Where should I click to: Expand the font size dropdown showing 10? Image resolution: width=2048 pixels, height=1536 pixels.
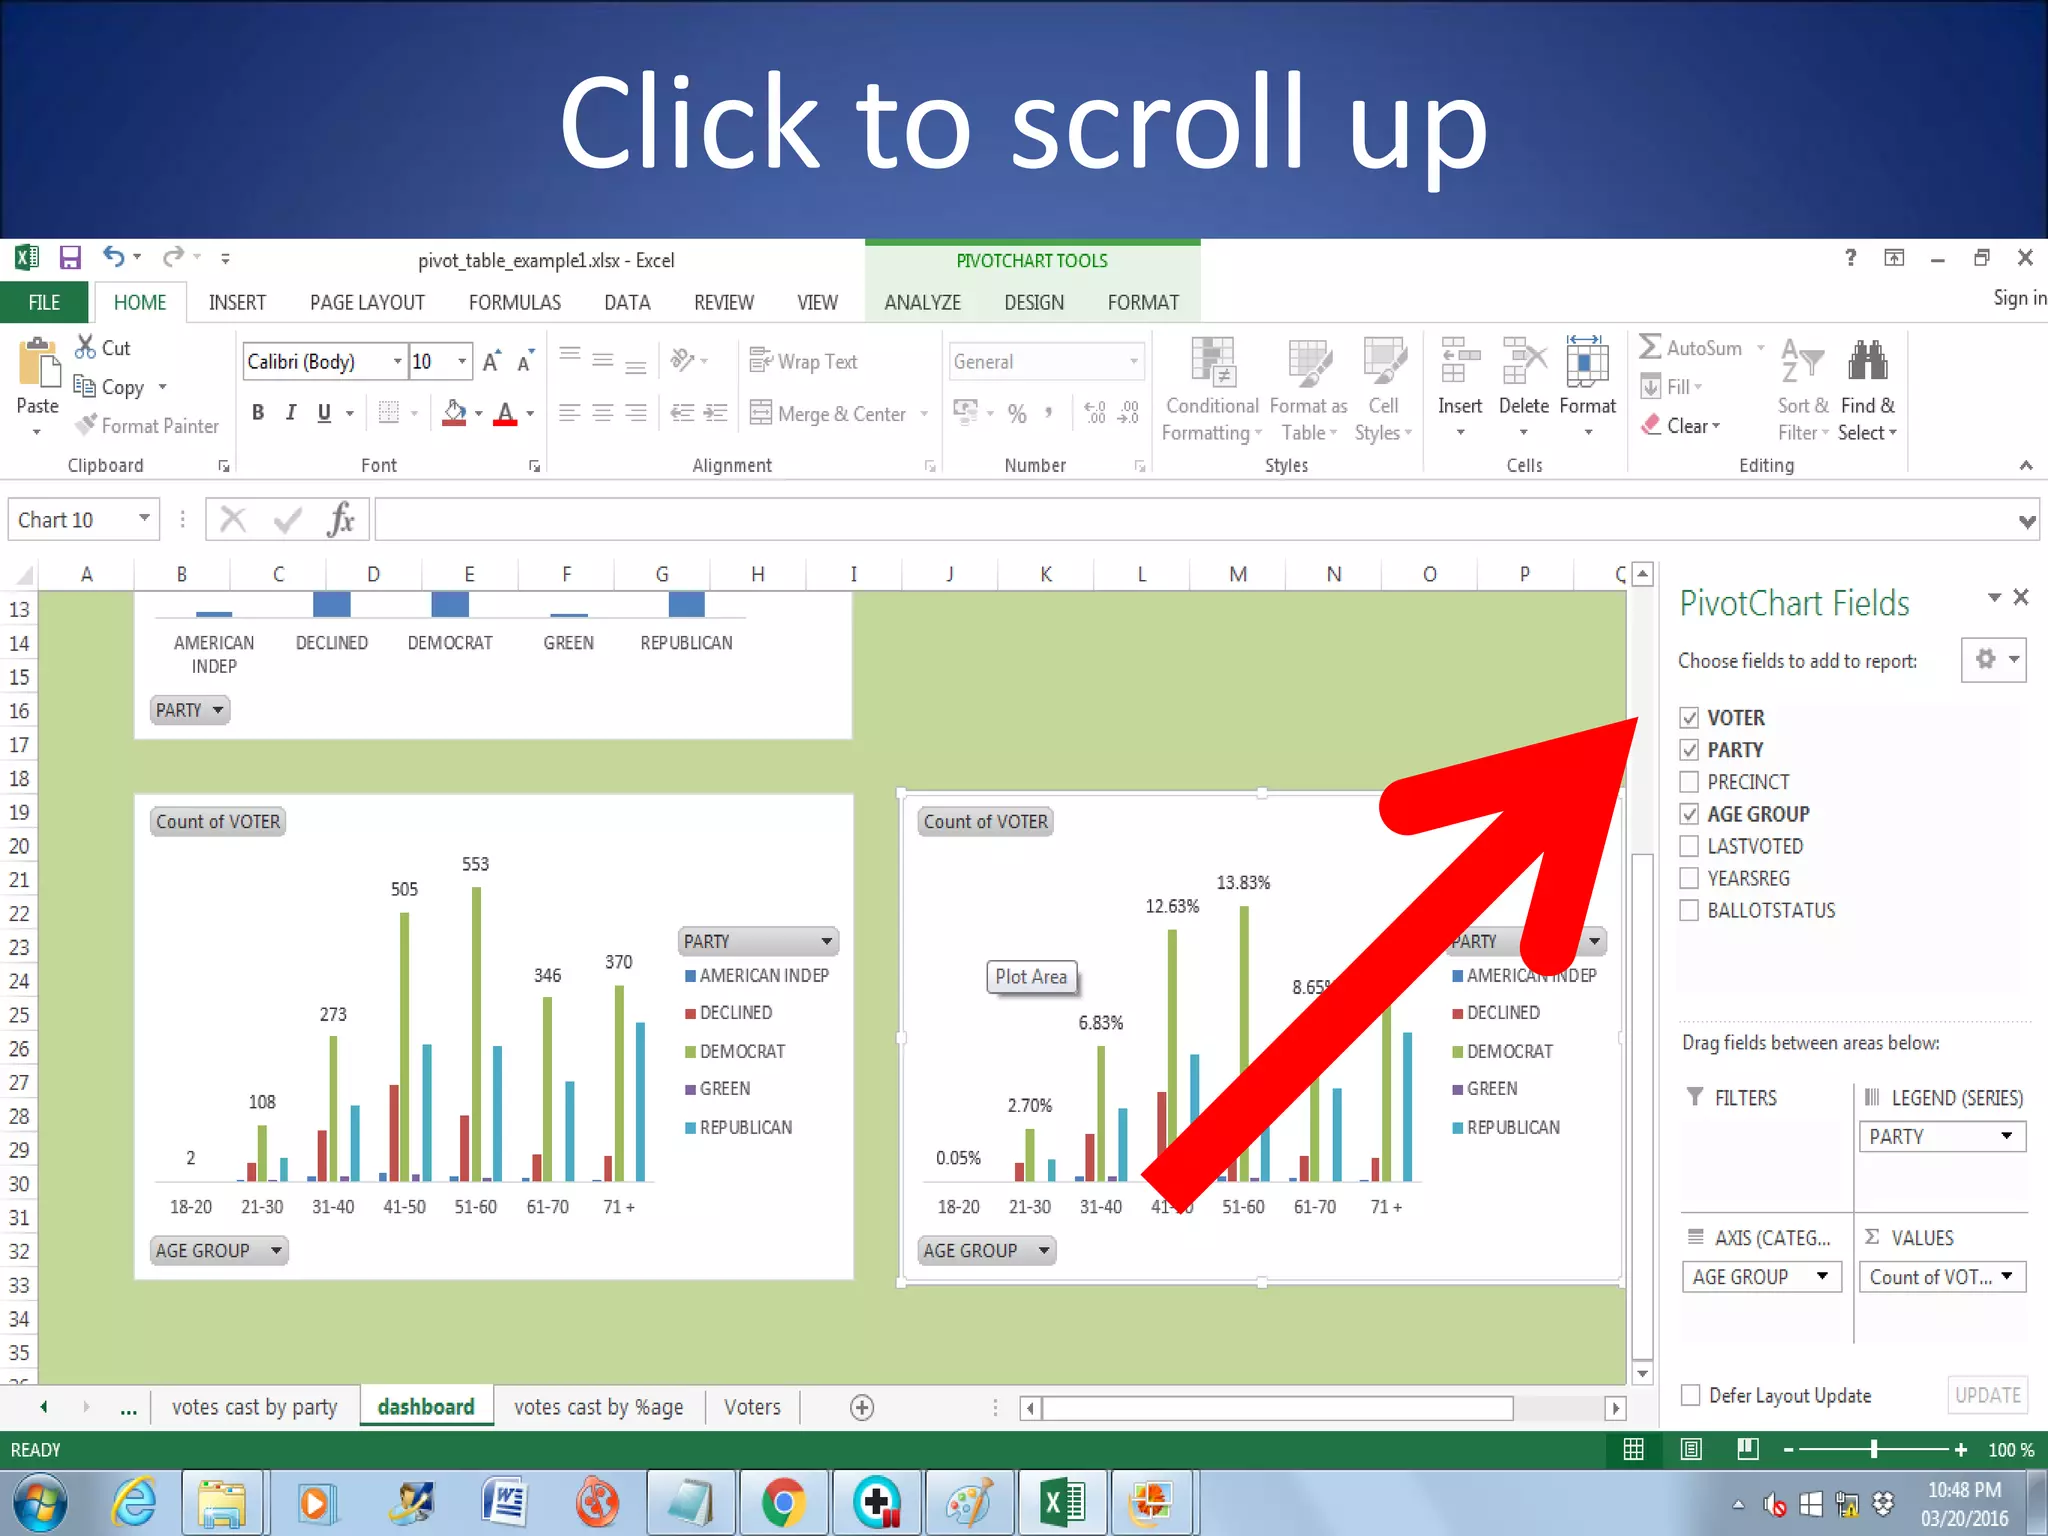[461, 361]
